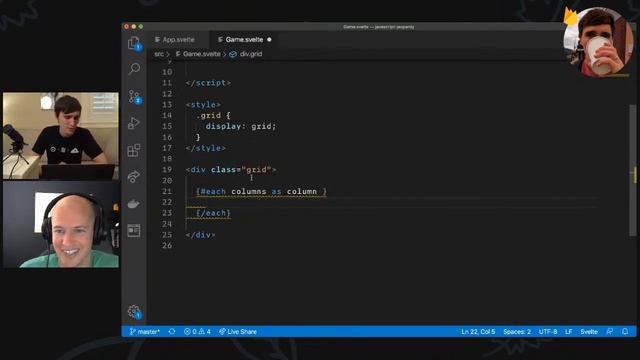Viewport: 640px width, 360px height.
Task: Open the Explorer view in activity bar
Action: (134, 43)
